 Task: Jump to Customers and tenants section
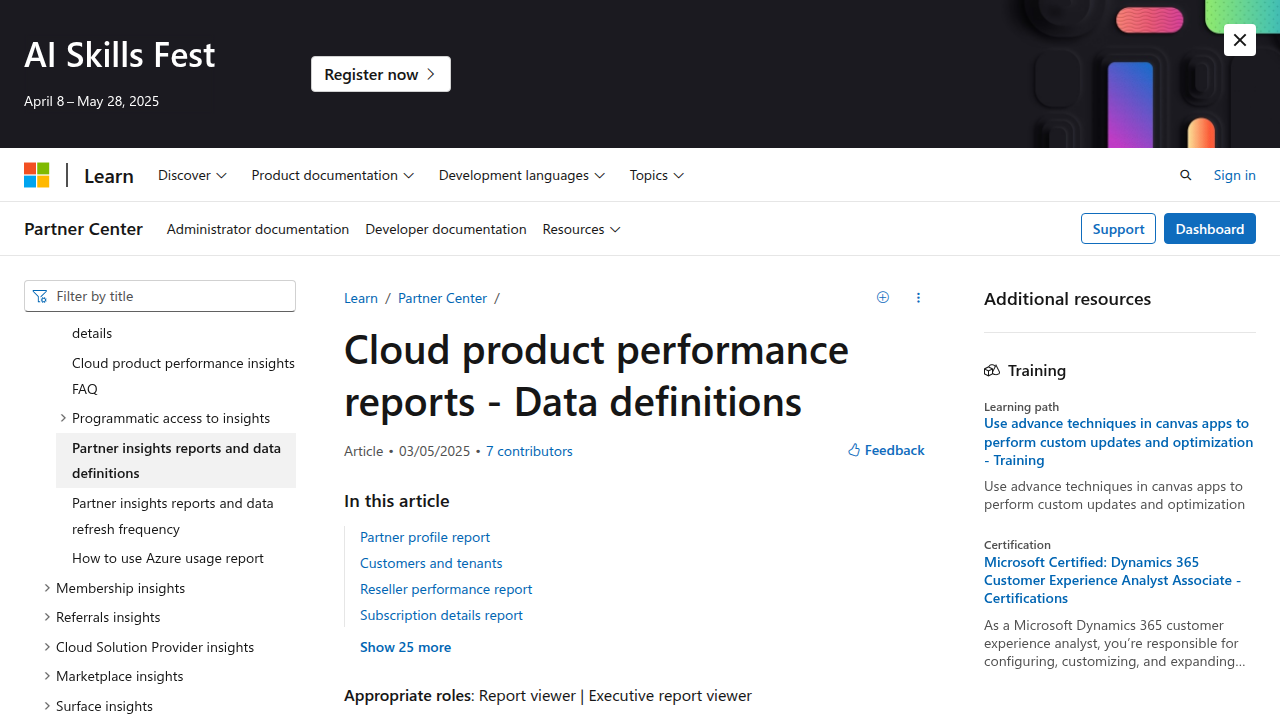(431, 563)
